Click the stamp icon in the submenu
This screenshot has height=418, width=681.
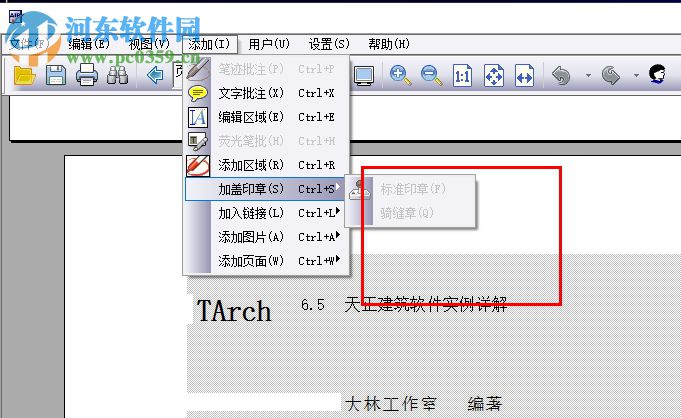pos(360,190)
